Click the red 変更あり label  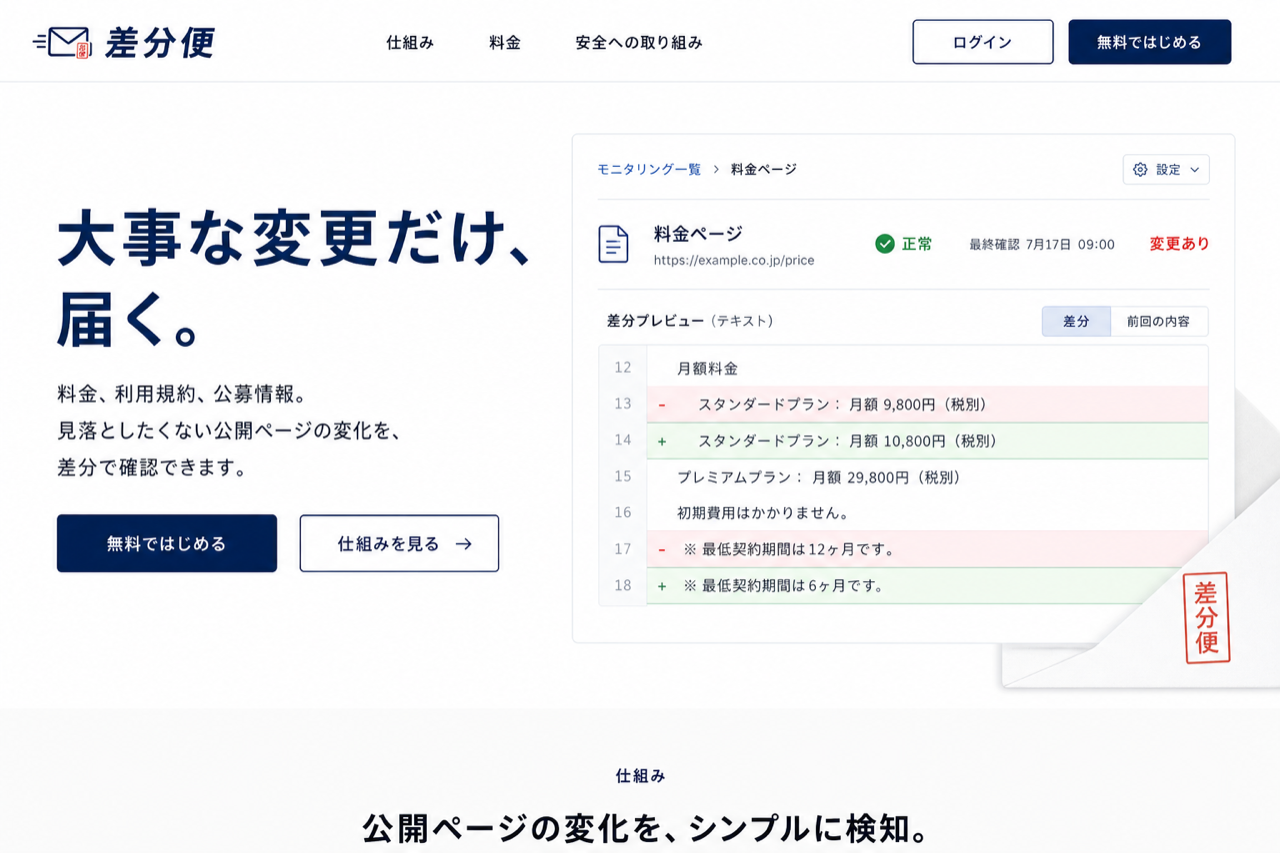point(1179,243)
